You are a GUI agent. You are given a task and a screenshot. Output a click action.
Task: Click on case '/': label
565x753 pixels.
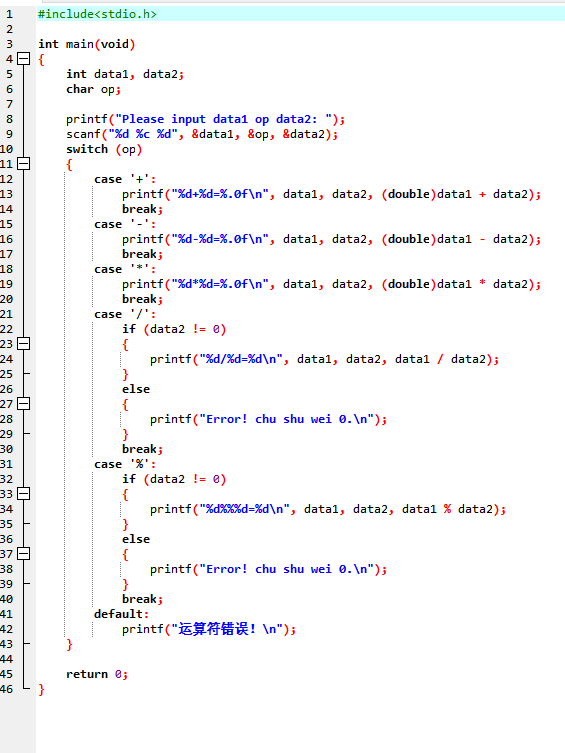pos(125,314)
